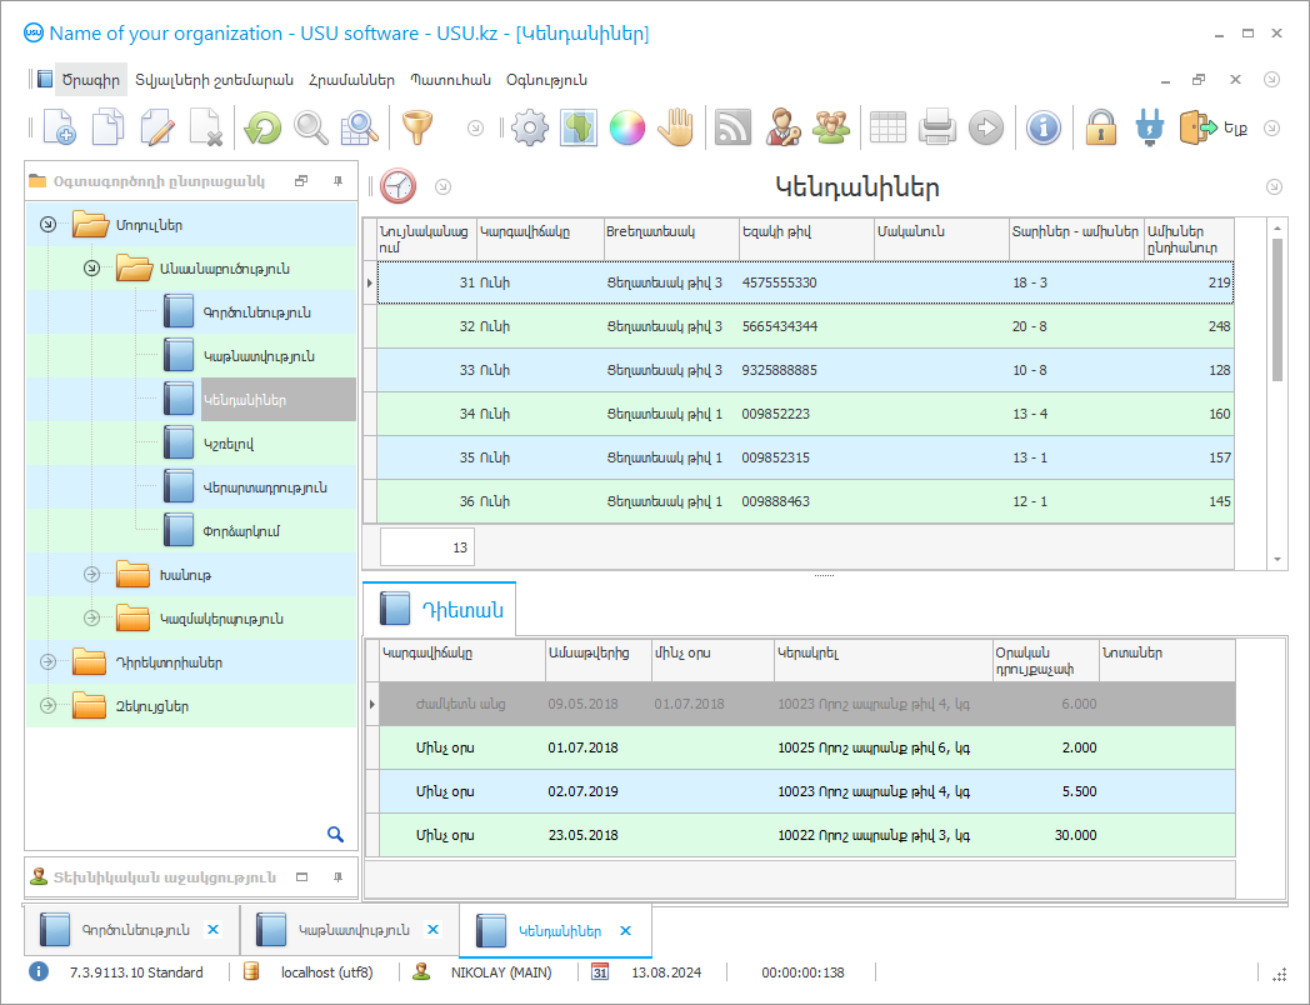The width and height of the screenshot is (1310, 1005).
Task: Sort by Մականուն column header
Action: tap(942, 239)
